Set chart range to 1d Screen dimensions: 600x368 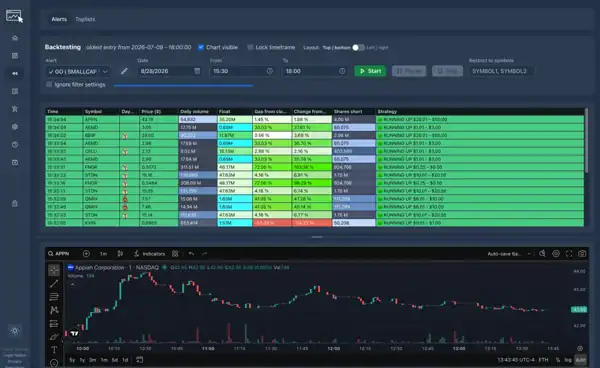click(x=125, y=360)
